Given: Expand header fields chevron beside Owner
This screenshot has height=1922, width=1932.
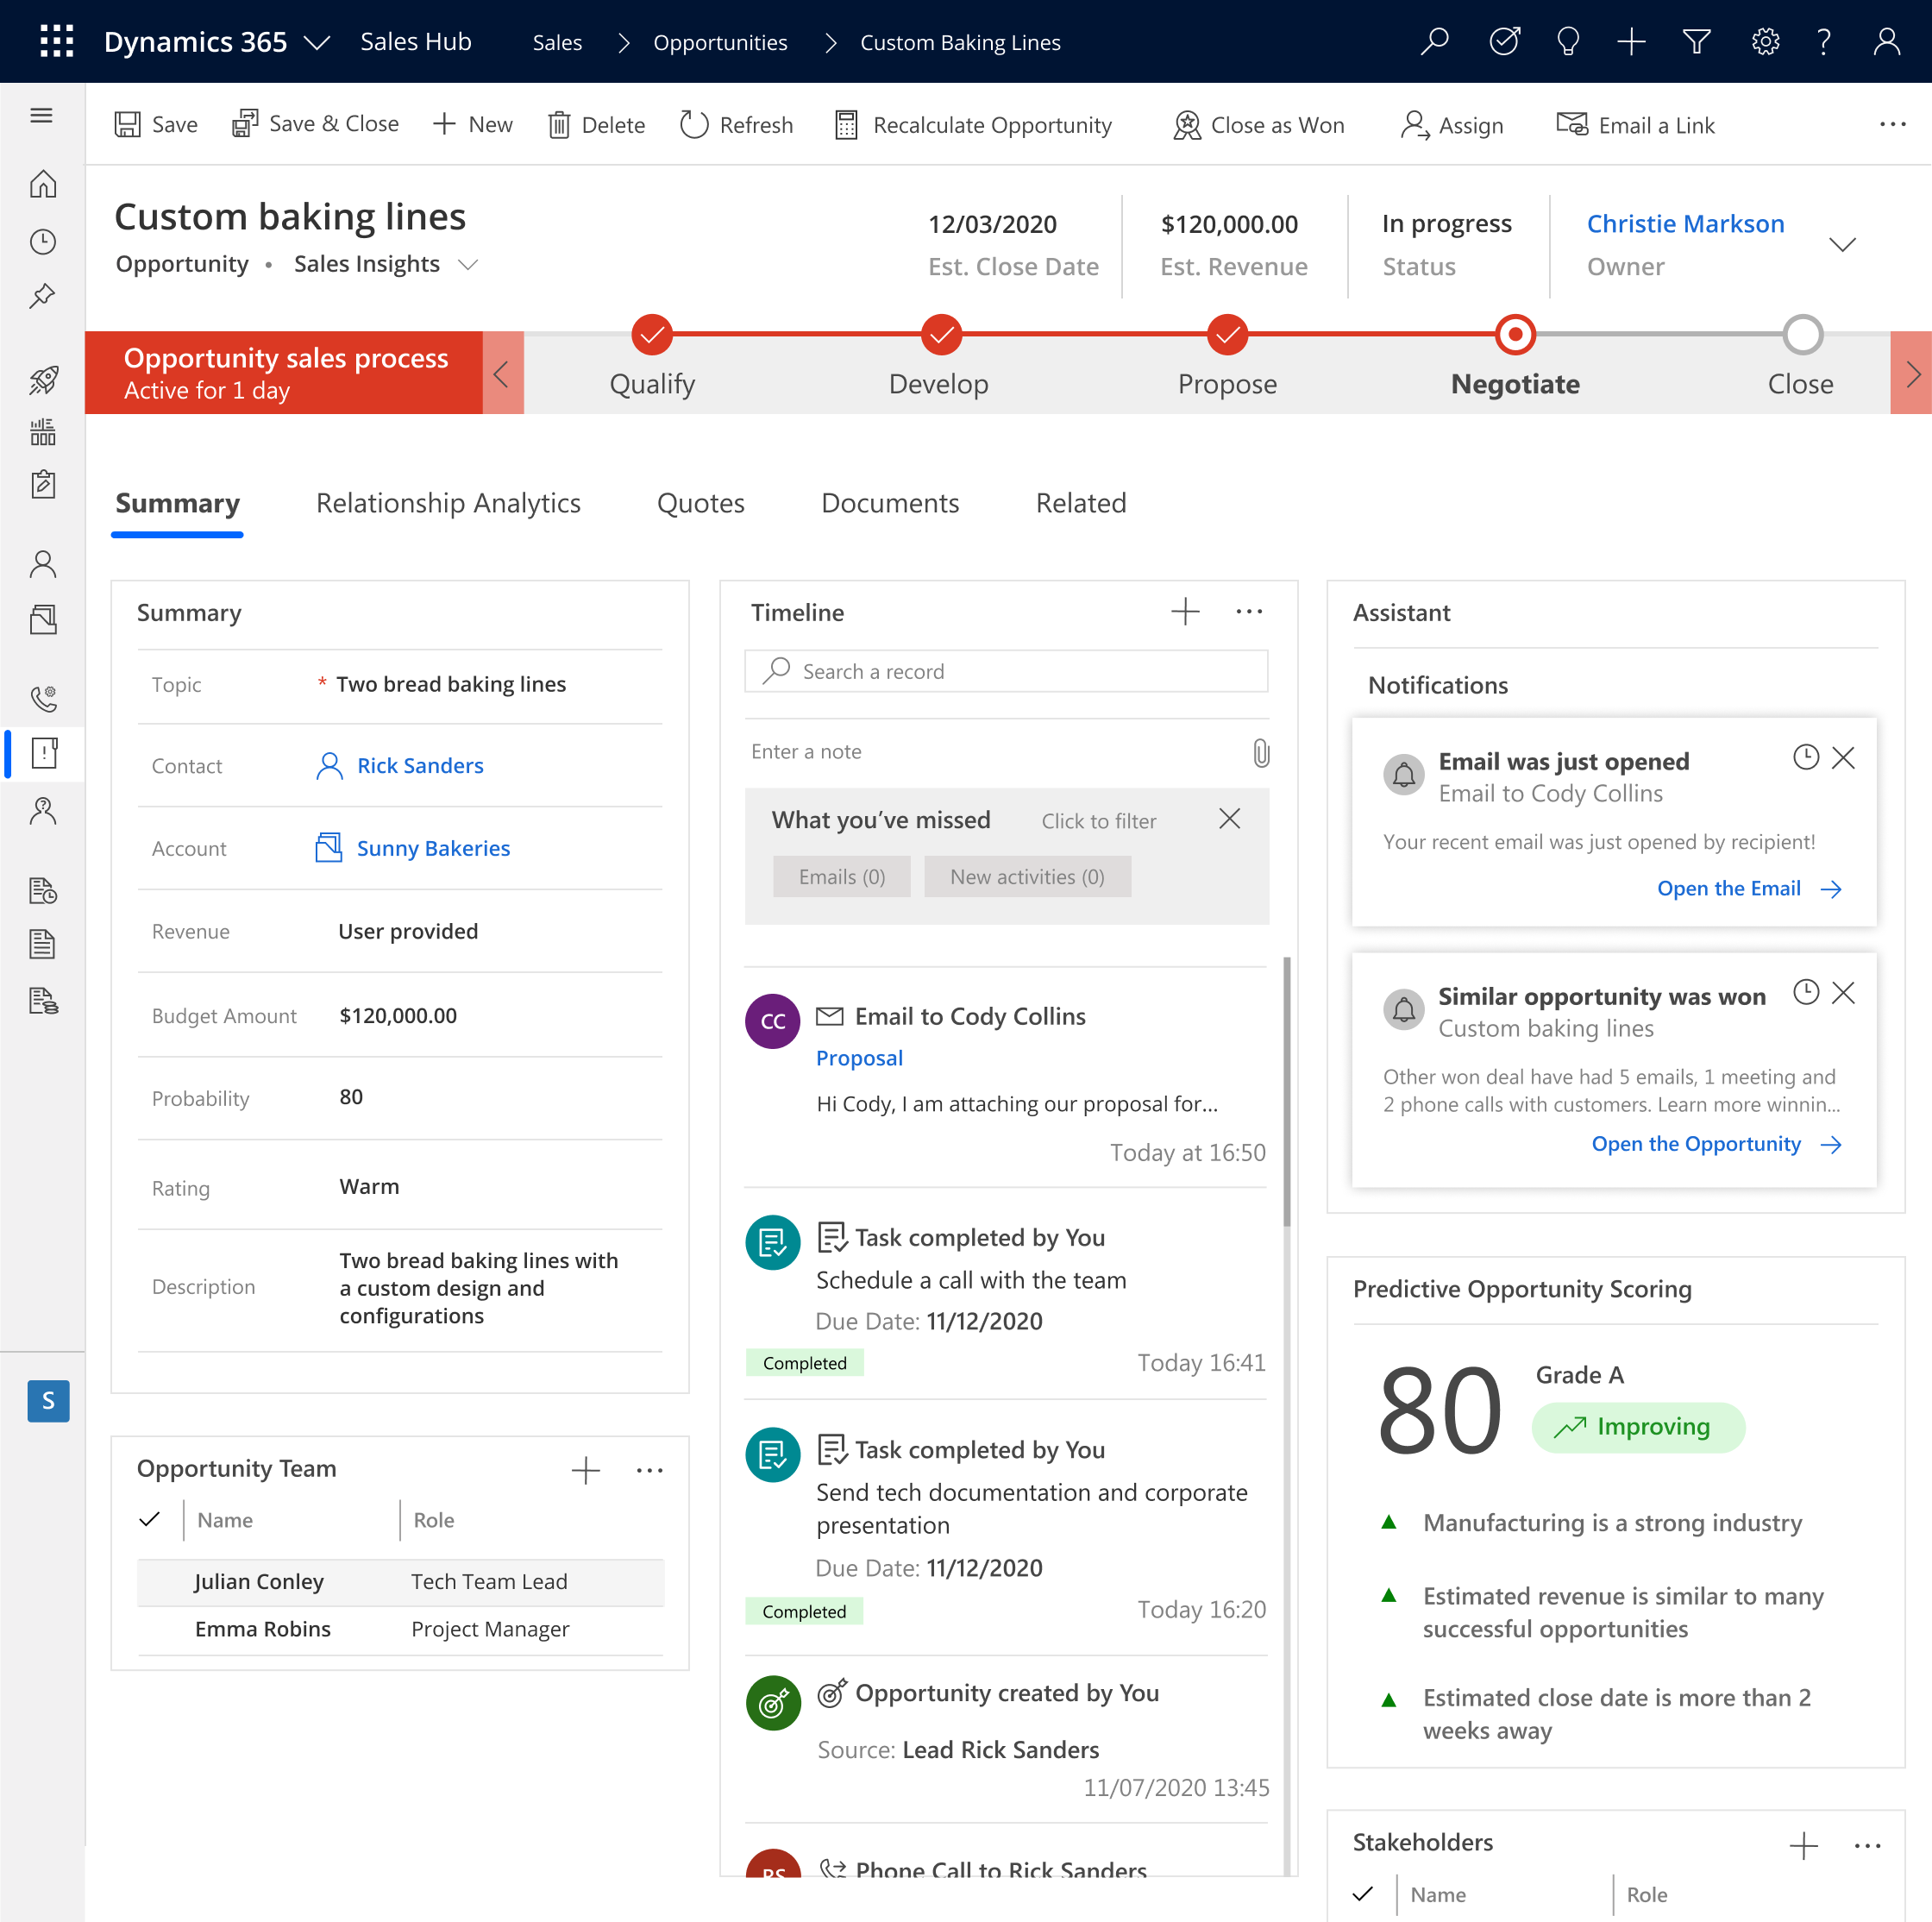Looking at the screenshot, I should (x=1842, y=244).
